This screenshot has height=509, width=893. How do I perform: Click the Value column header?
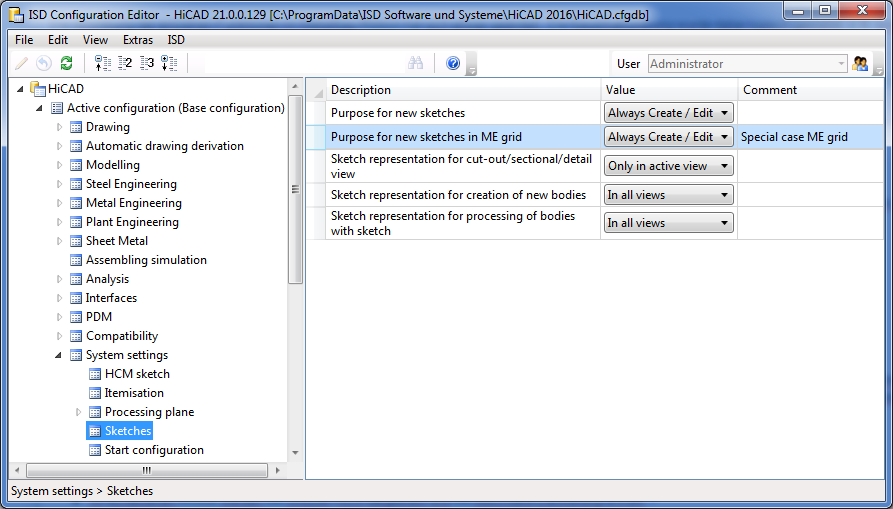click(x=669, y=90)
